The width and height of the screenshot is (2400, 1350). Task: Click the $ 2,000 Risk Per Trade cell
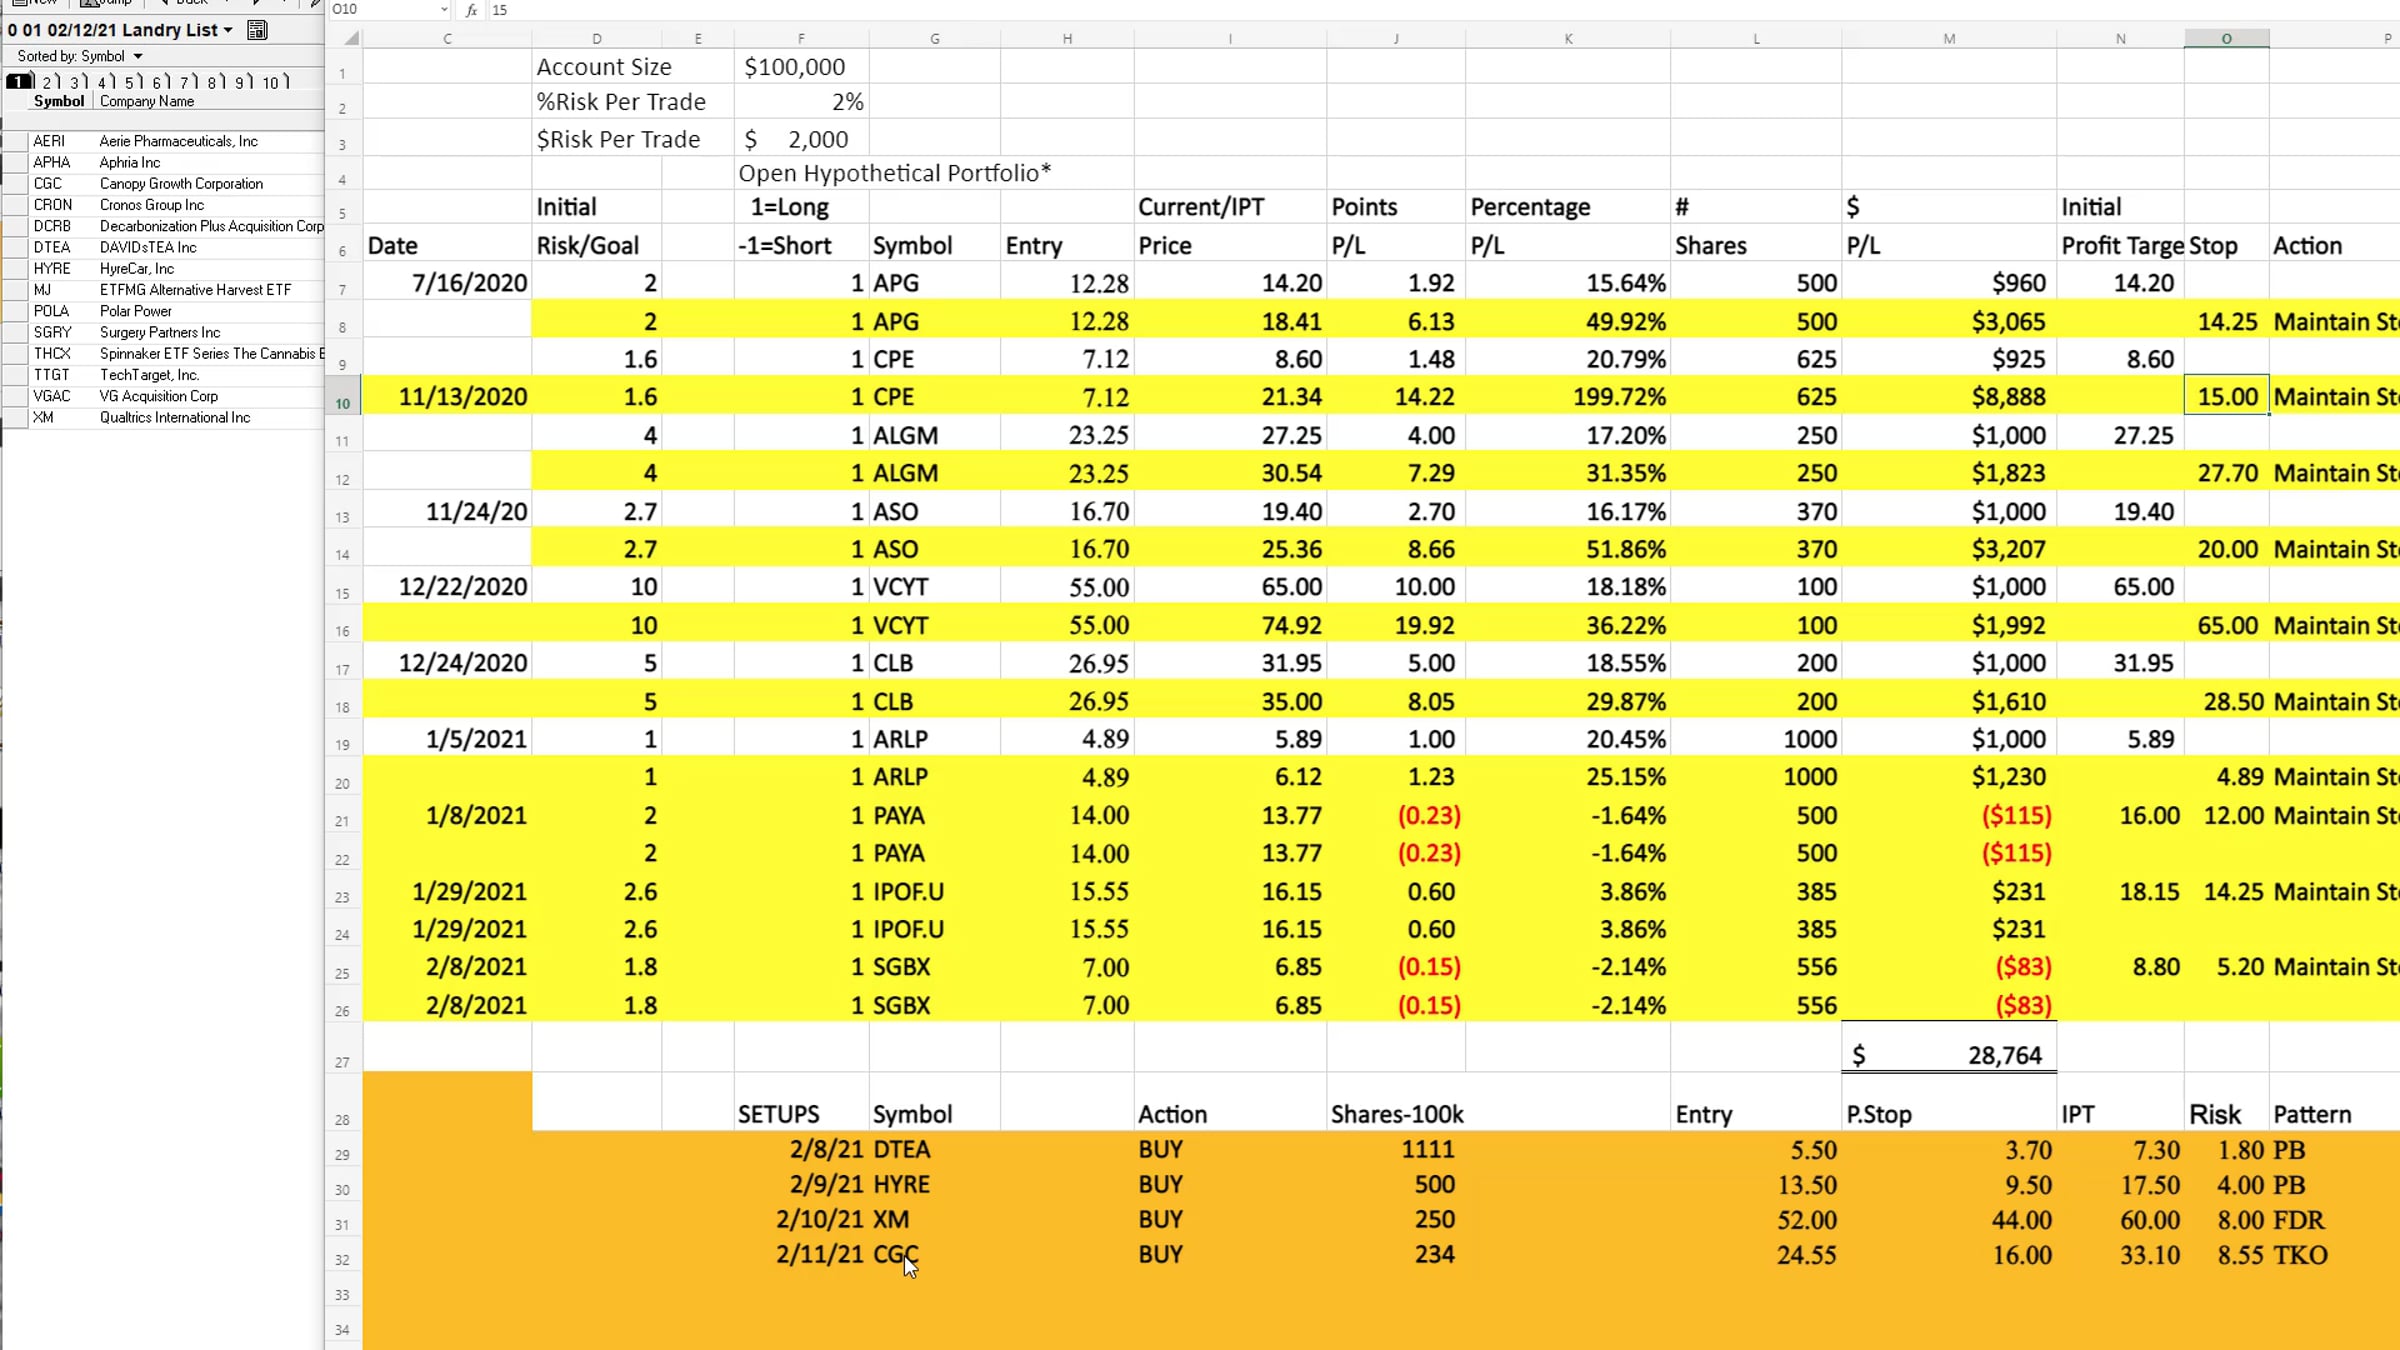tap(801, 139)
